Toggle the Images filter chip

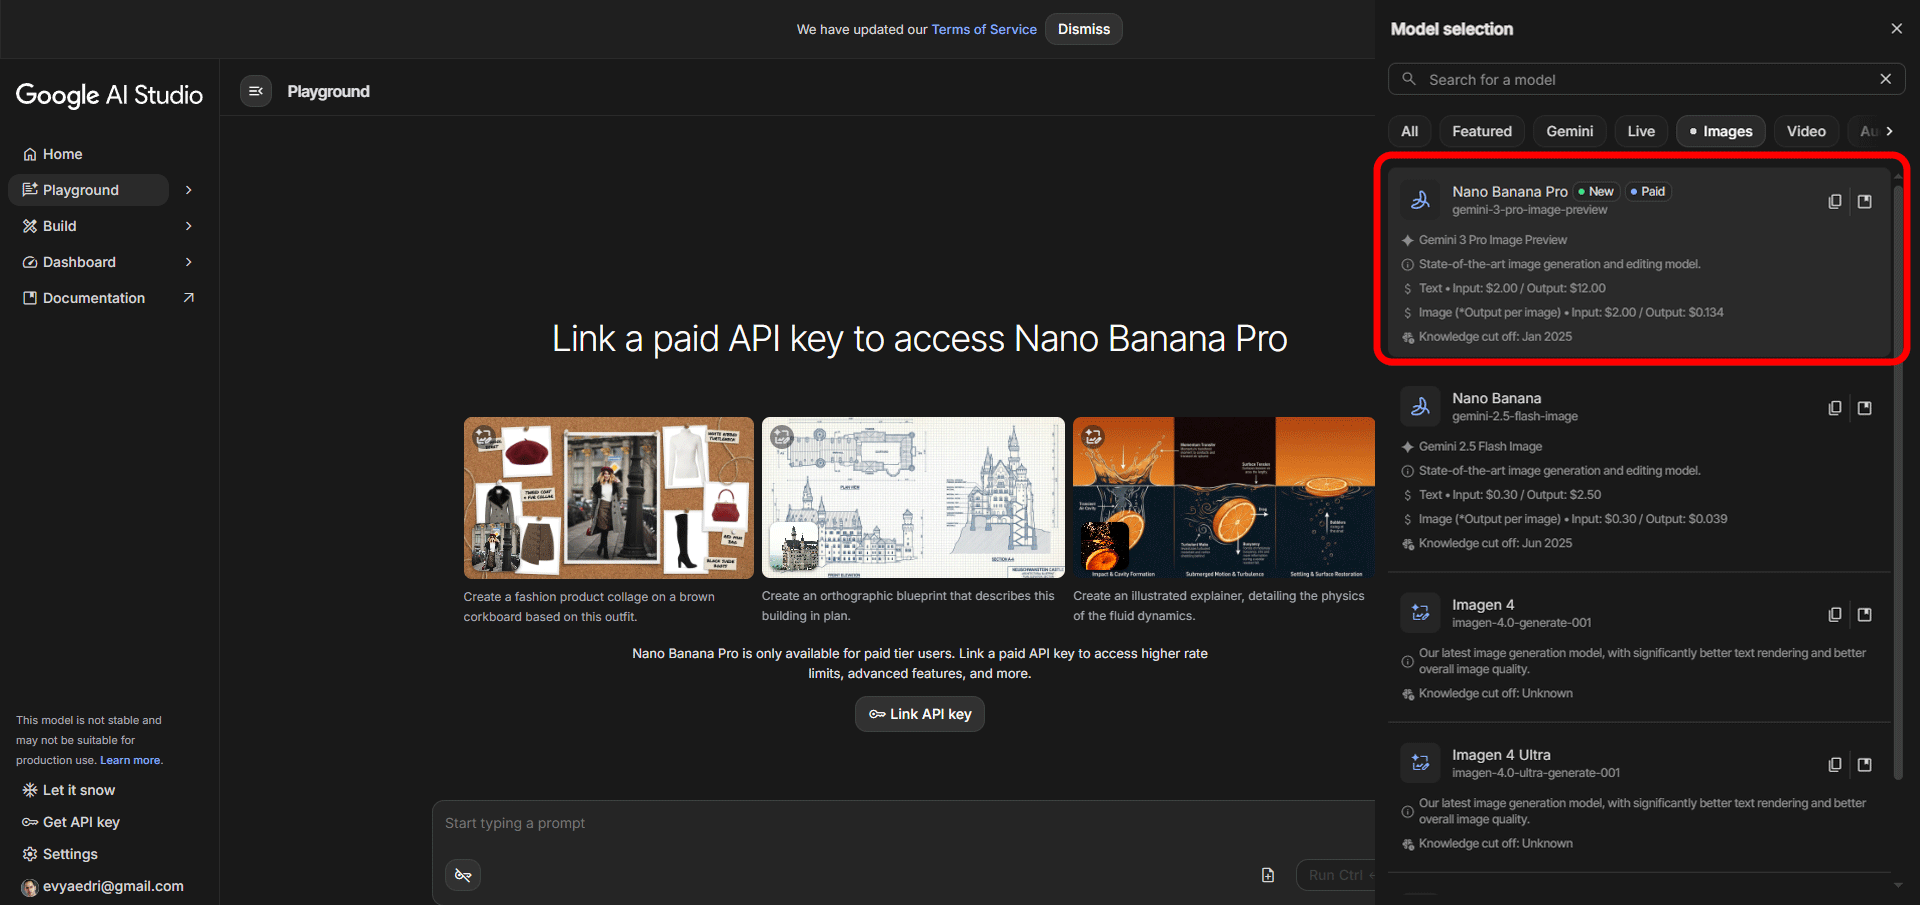[x=1720, y=131]
